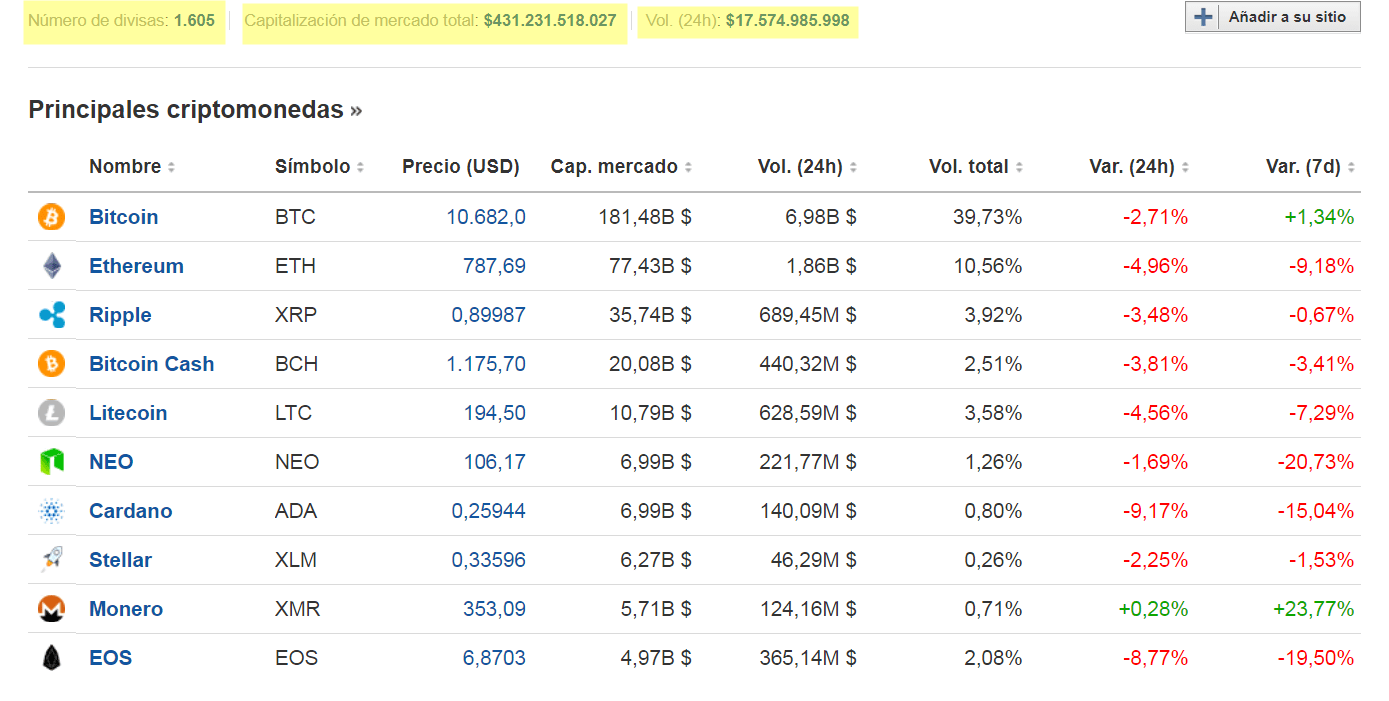
Task: Sort by Vol. (24h) column header
Action: click(800, 167)
